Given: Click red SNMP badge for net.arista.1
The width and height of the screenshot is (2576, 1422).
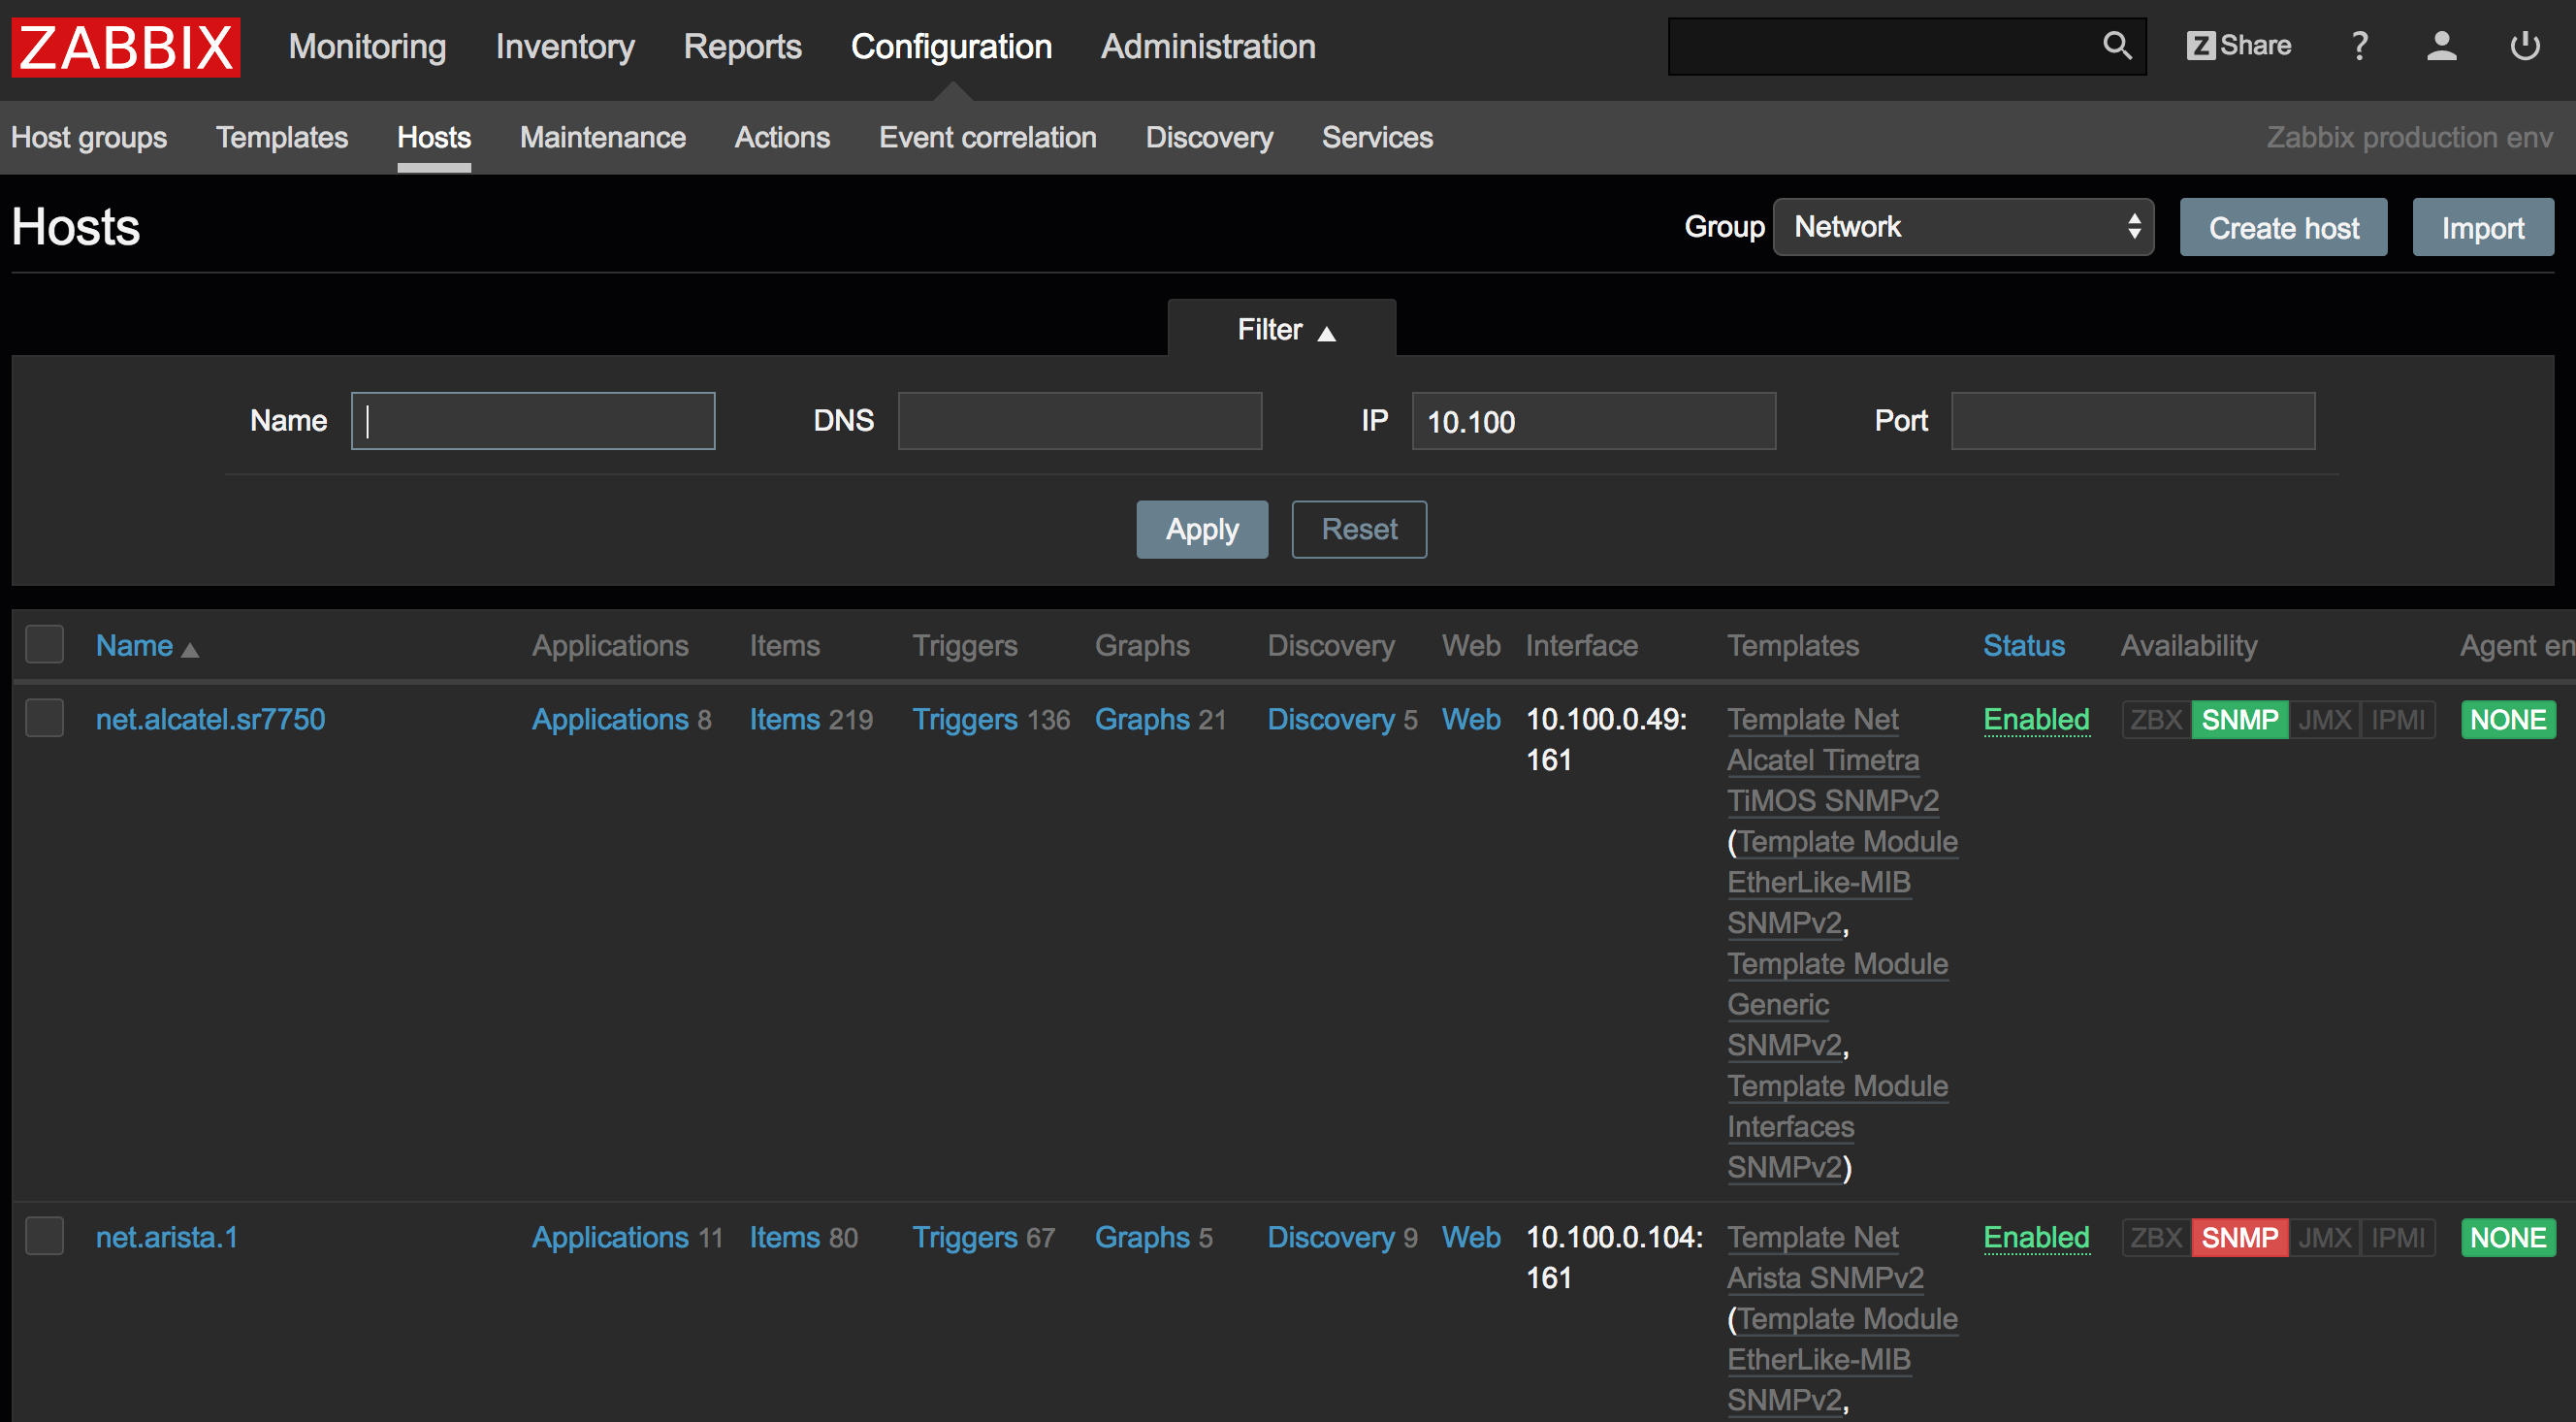Looking at the screenshot, I should [x=2238, y=1237].
